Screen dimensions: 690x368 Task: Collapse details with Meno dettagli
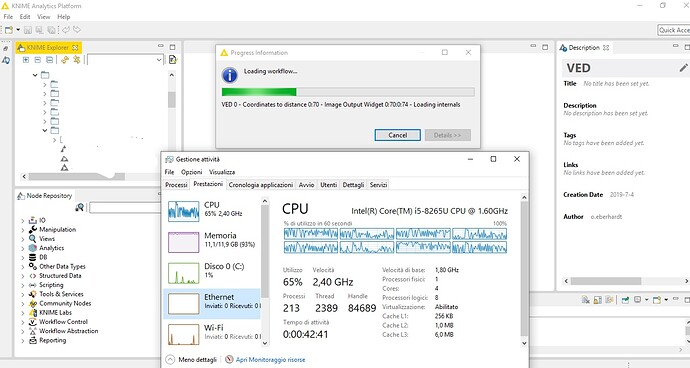pyautogui.click(x=191, y=360)
